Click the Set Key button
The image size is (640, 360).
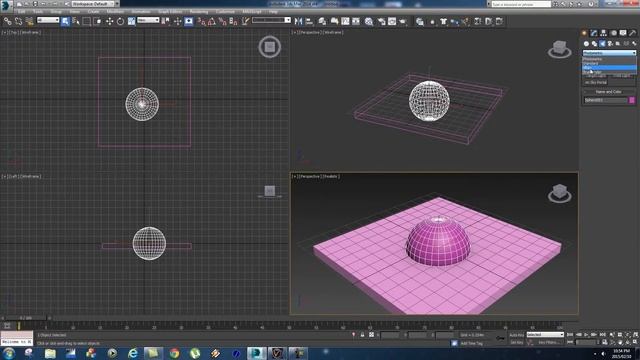(x=516, y=342)
